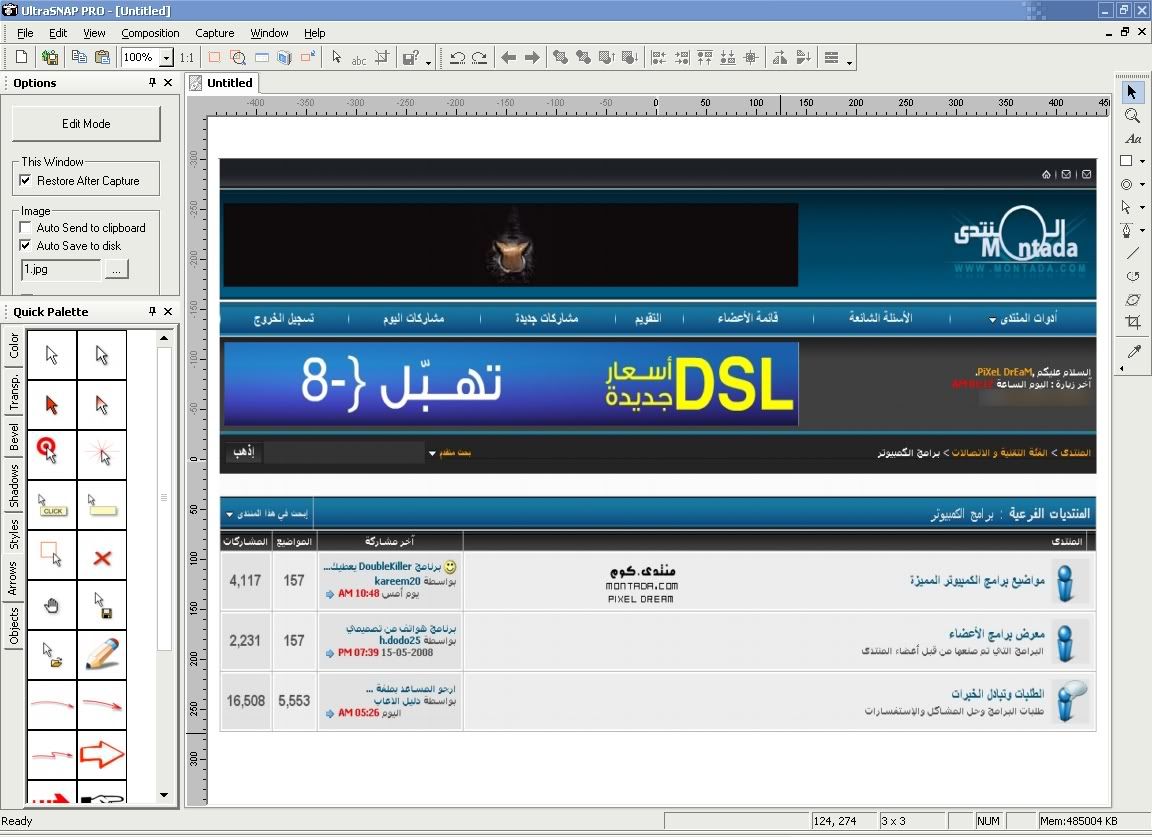This screenshot has width=1152, height=837.
Task: Click the Quick Palette scrollbar down arrow
Action: click(x=164, y=794)
